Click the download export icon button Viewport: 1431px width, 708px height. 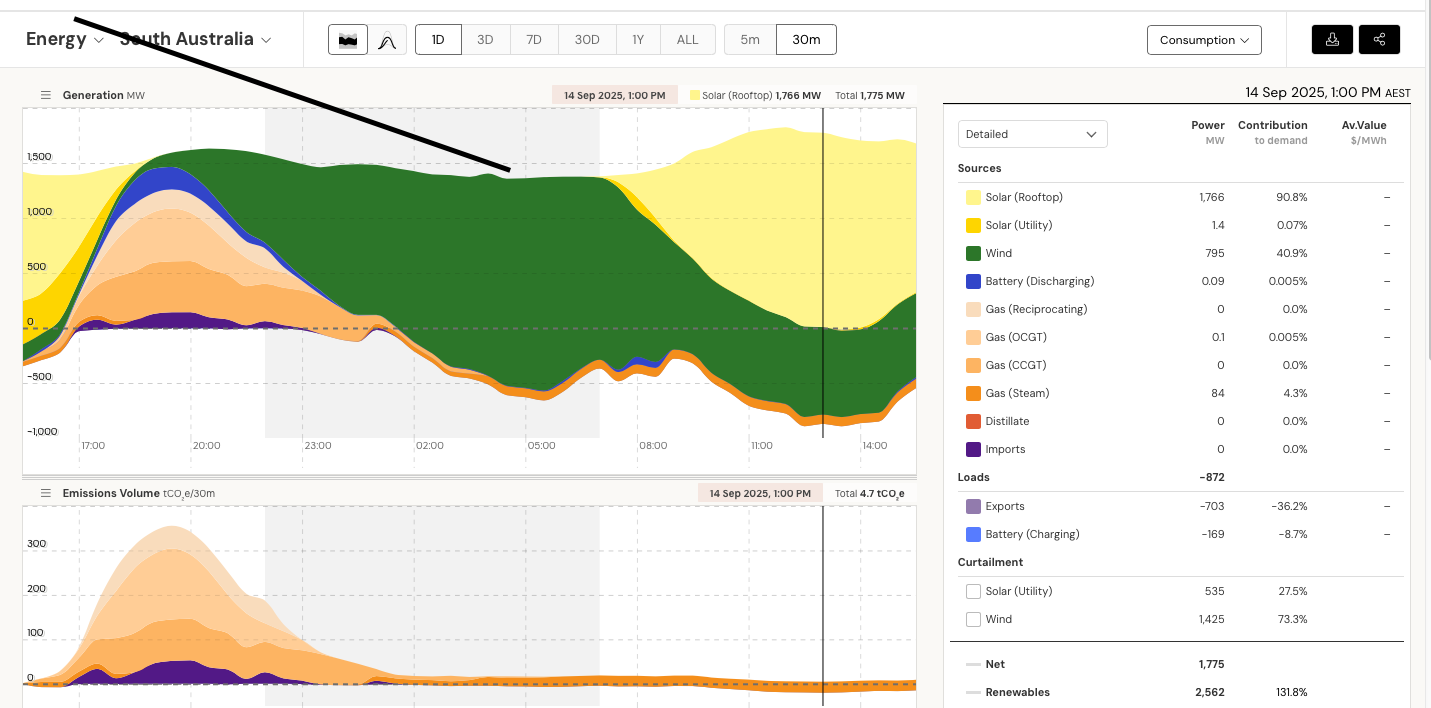[x=1332, y=40]
